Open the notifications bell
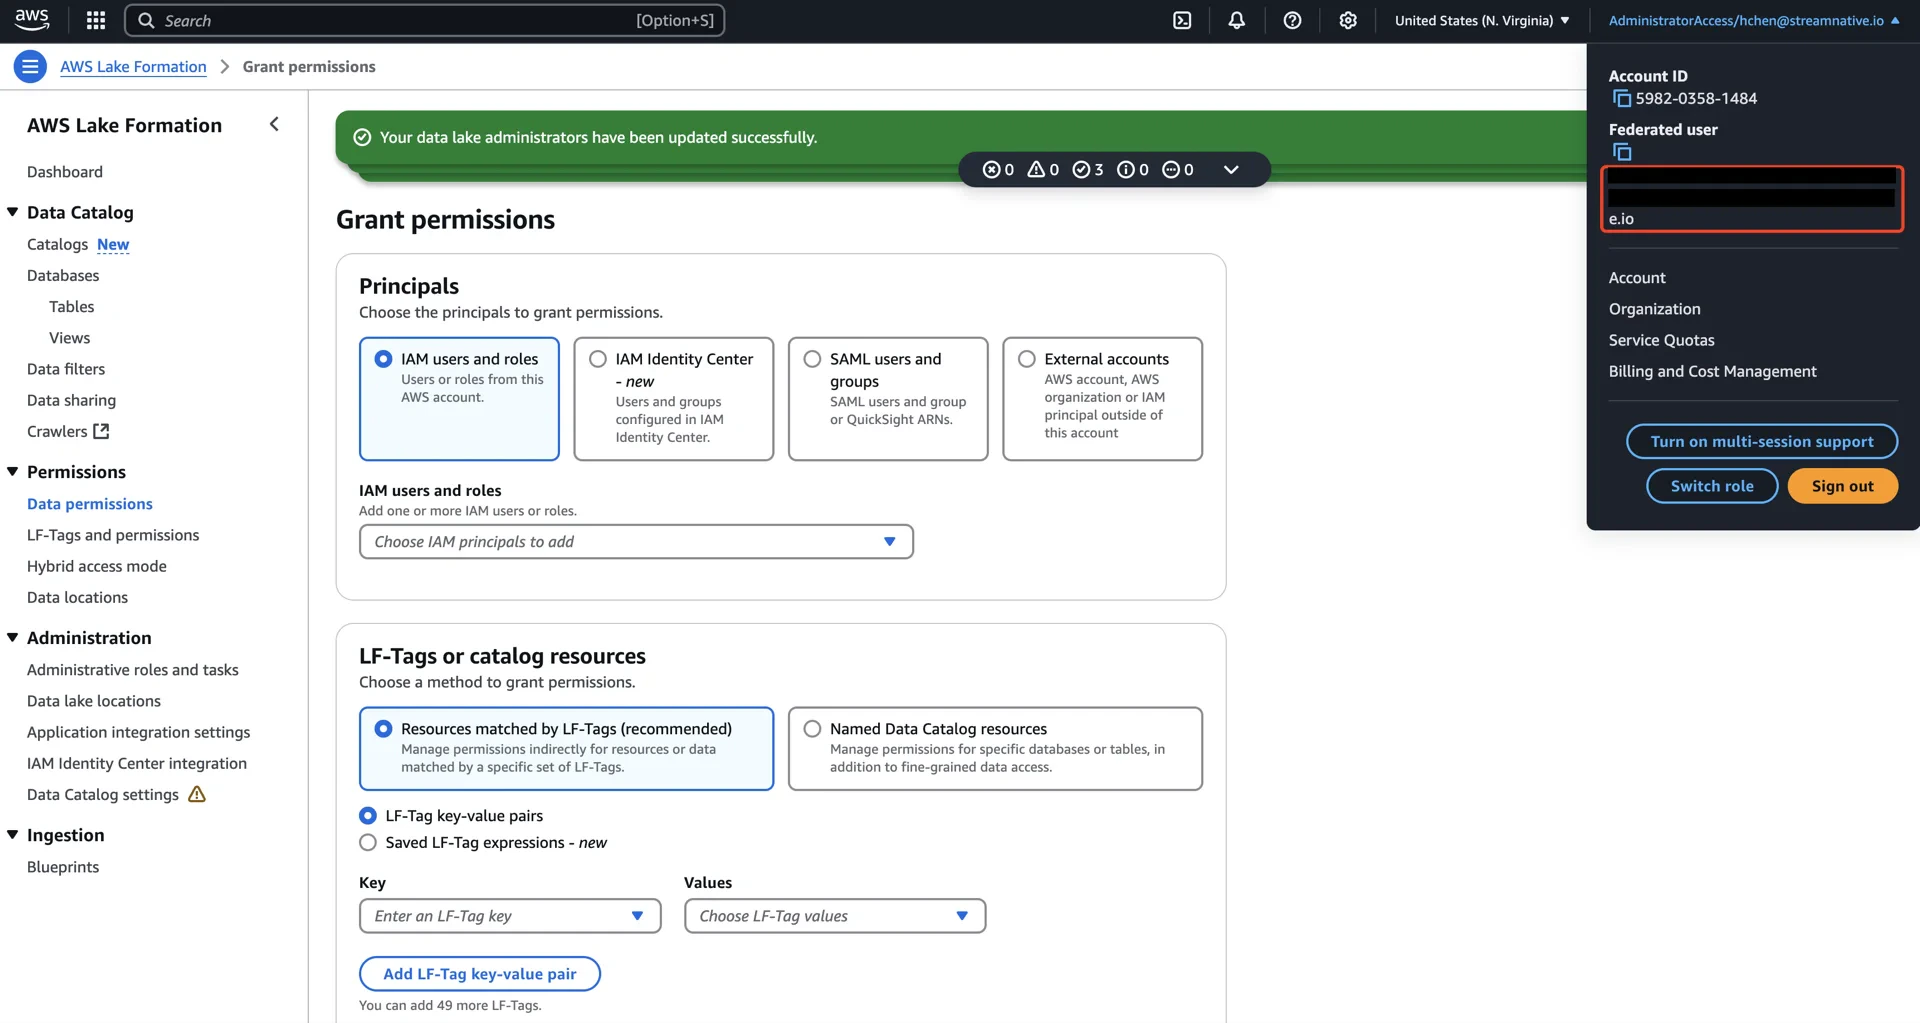The width and height of the screenshot is (1920, 1023). pyautogui.click(x=1237, y=20)
